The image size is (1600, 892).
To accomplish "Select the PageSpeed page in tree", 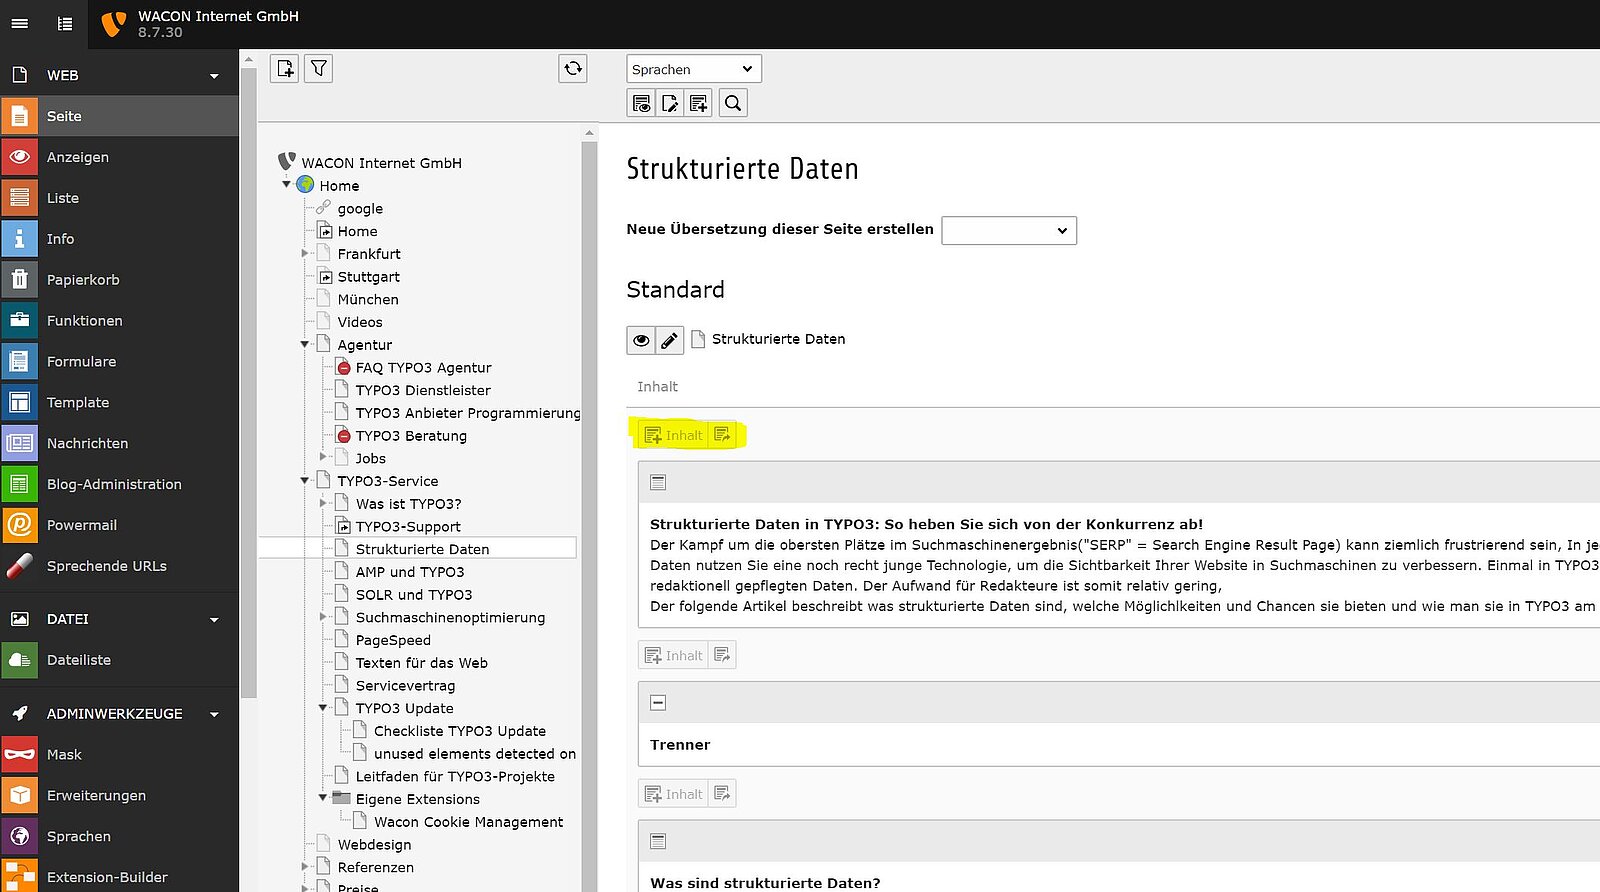I will pos(393,640).
